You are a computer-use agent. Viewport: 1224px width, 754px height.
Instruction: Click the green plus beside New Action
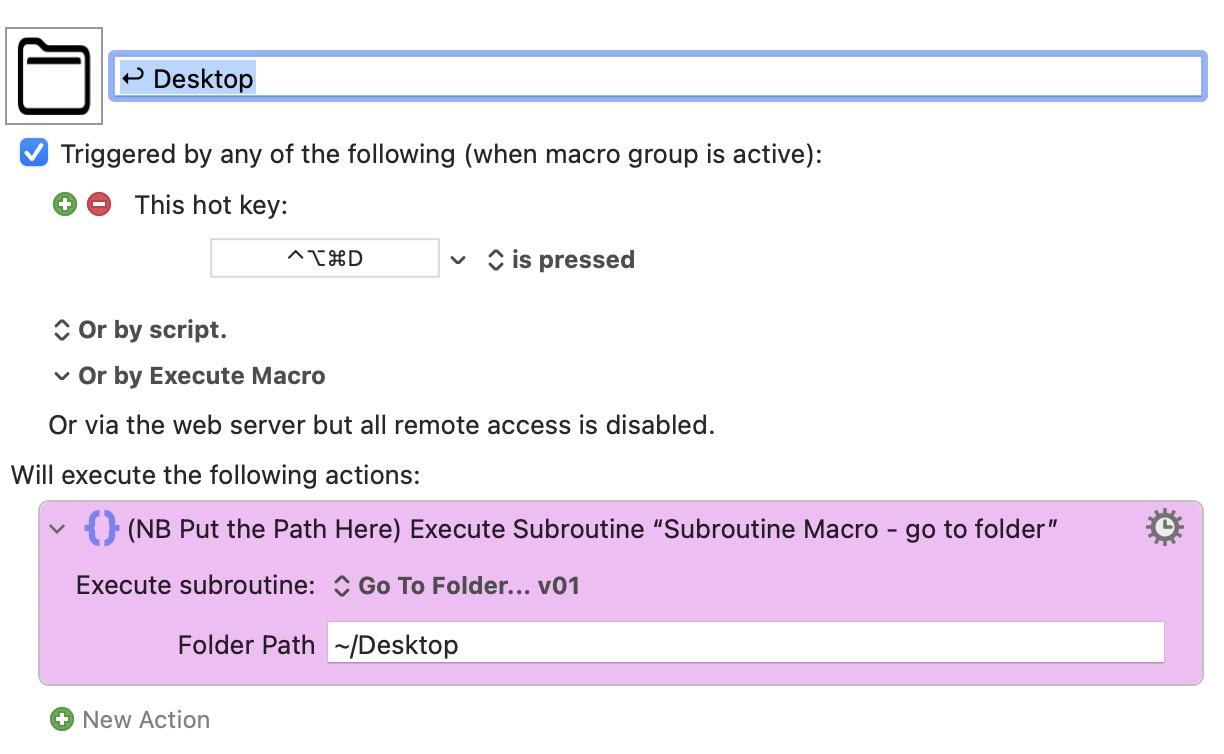pos(62,719)
